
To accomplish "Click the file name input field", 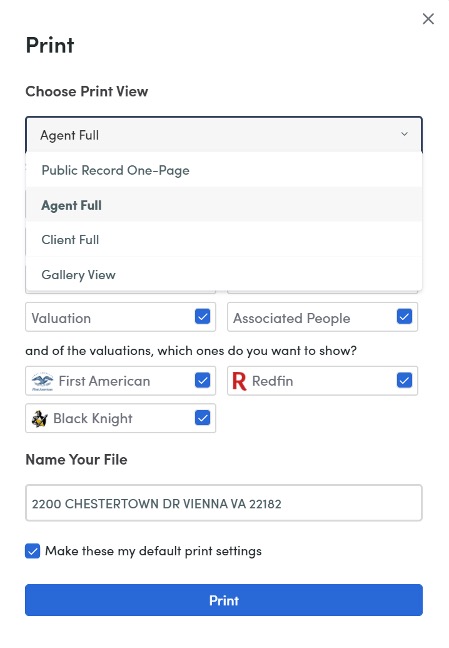I will click(224, 503).
